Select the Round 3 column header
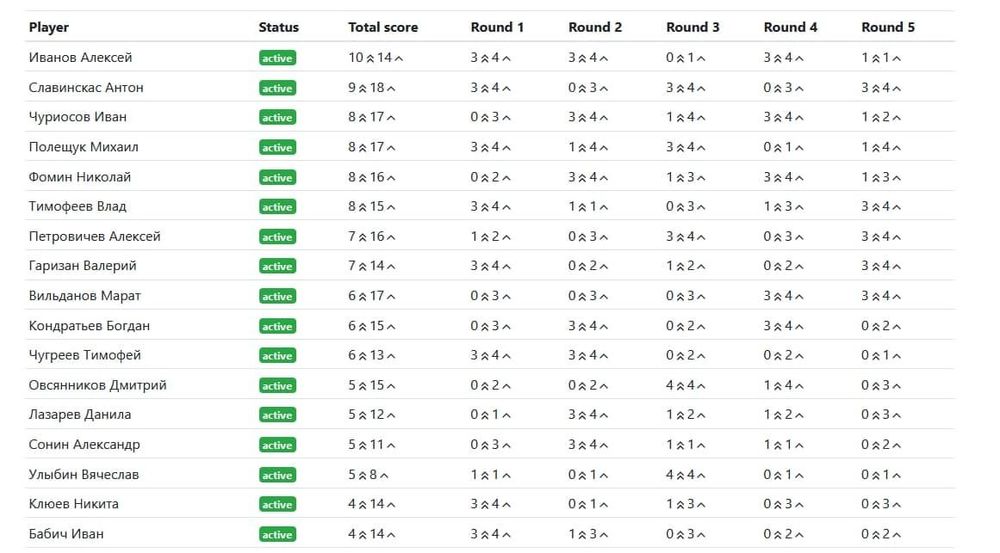This screenshot has height=553, width=1000. (693, 27)
